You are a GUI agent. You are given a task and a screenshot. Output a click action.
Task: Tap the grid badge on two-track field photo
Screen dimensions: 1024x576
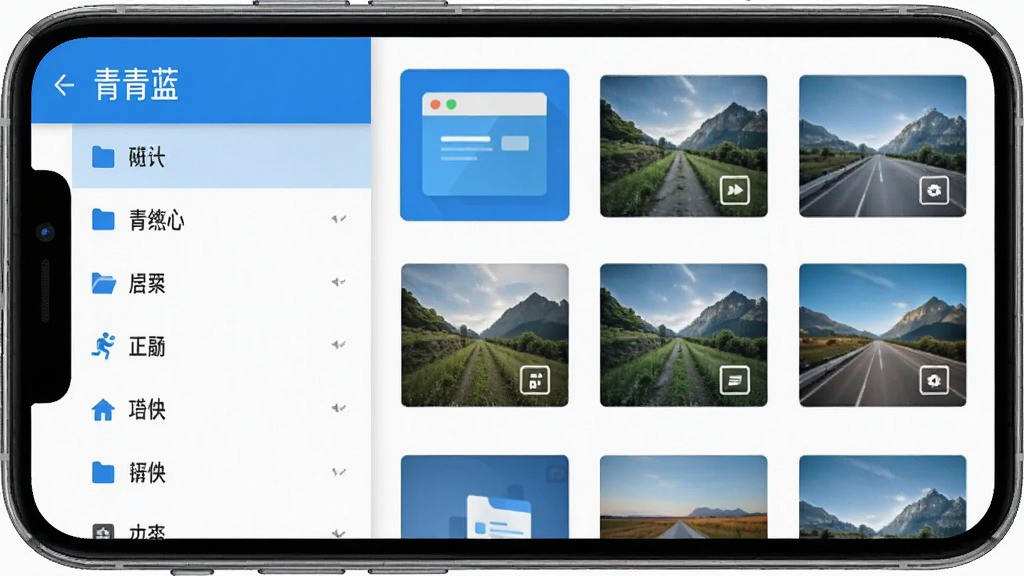535,380
